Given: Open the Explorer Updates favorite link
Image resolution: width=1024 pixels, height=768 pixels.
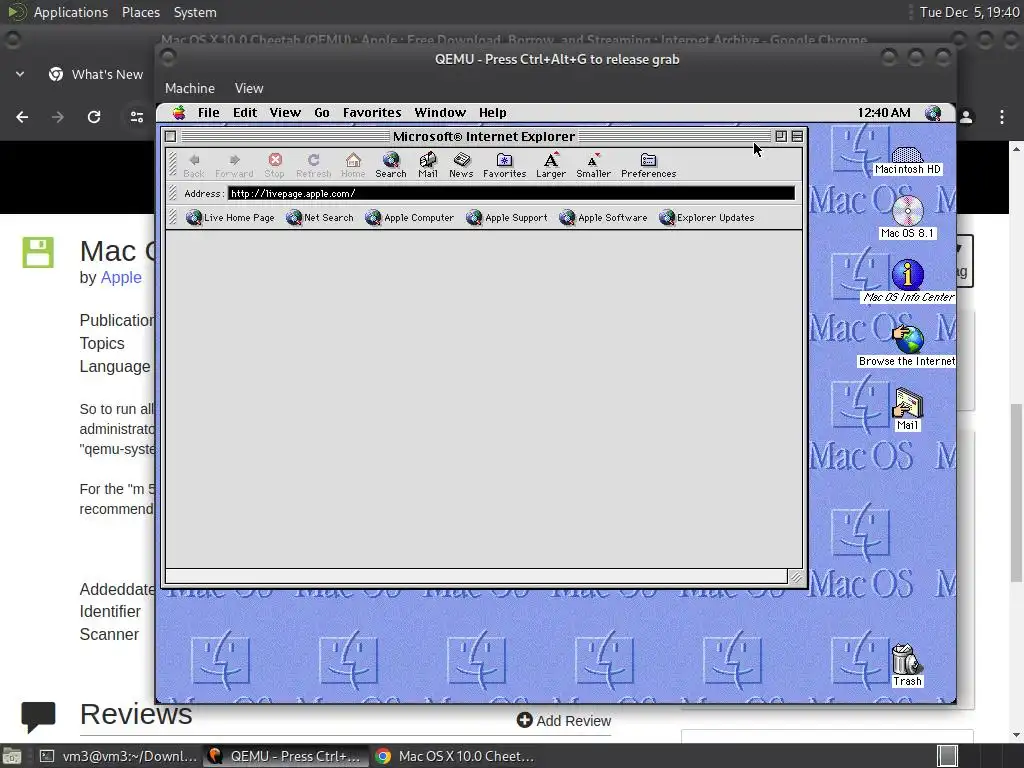Looking at the screenshot, I should tap(707, 217).
